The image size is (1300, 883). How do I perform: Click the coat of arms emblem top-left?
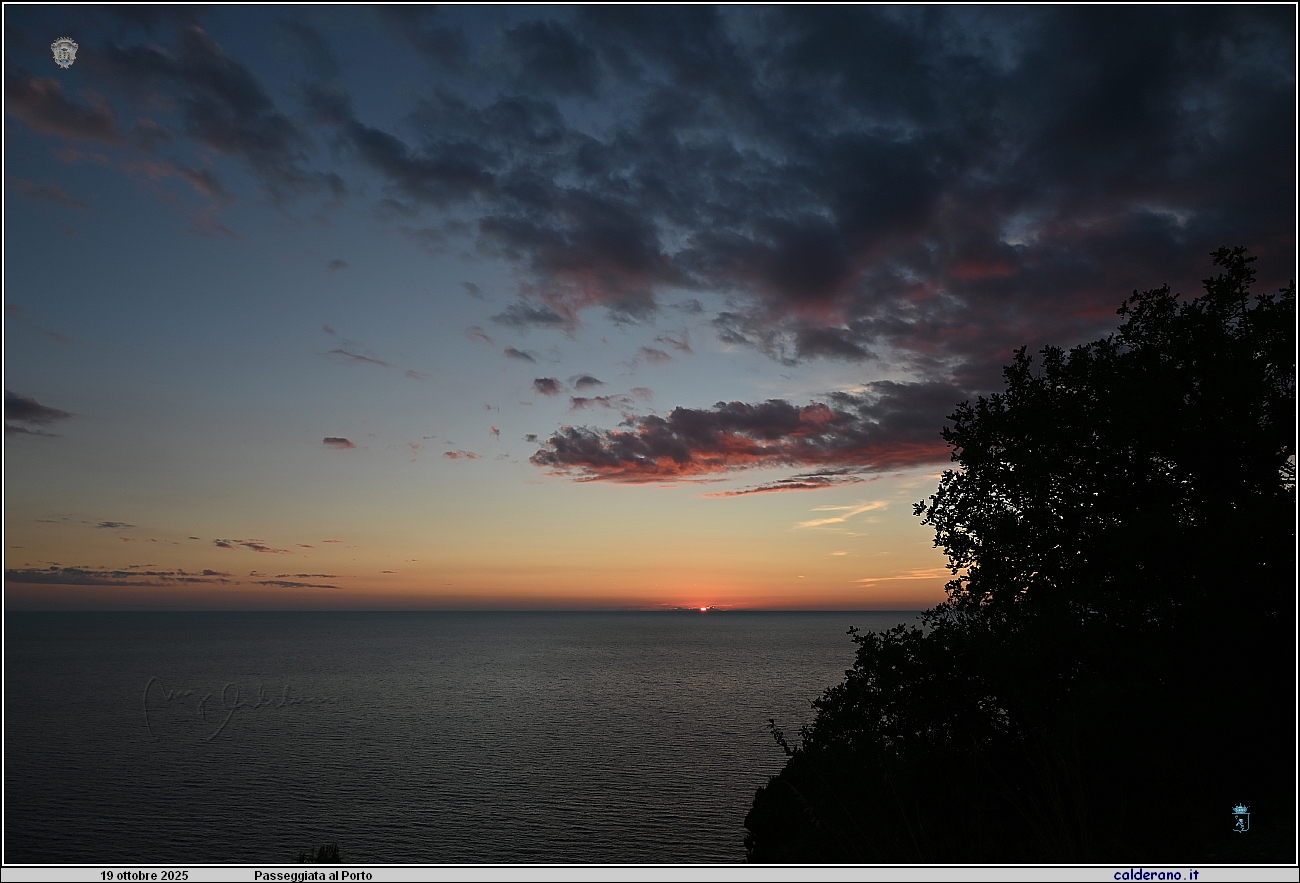pyautogui.click(x=64, y=52)
